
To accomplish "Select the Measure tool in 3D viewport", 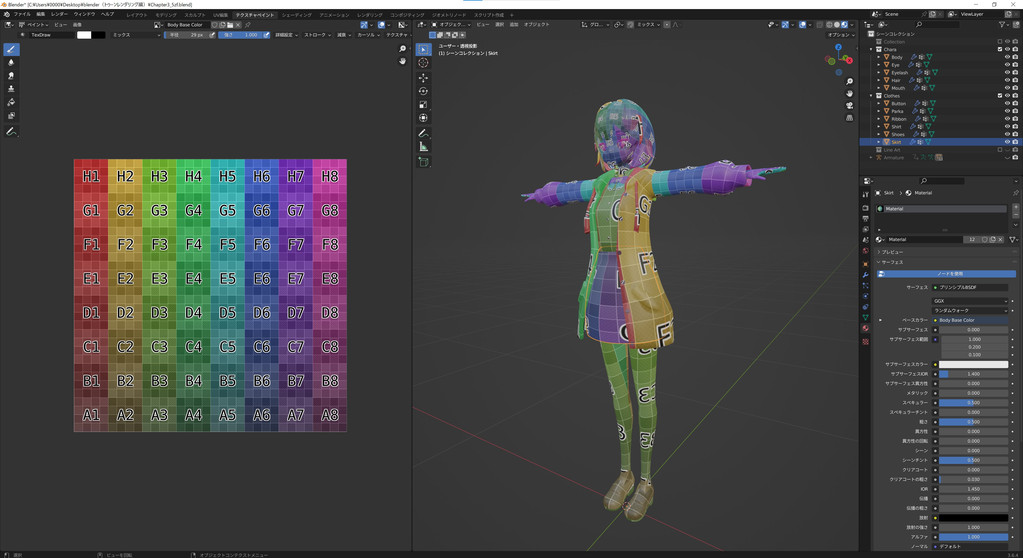I will 423,147.
